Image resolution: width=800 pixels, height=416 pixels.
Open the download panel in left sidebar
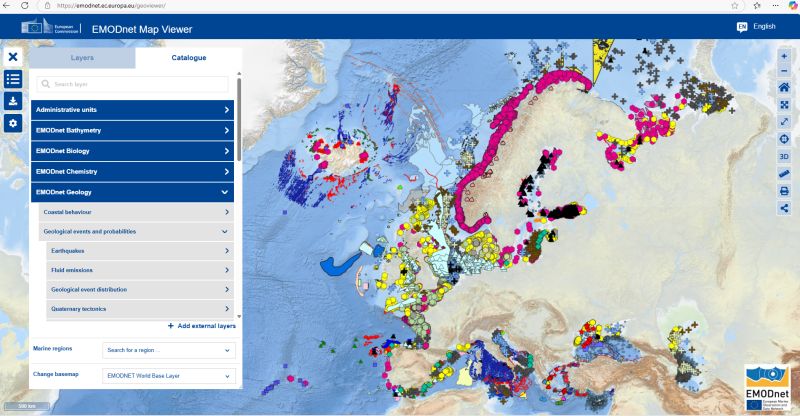point(13,101)
